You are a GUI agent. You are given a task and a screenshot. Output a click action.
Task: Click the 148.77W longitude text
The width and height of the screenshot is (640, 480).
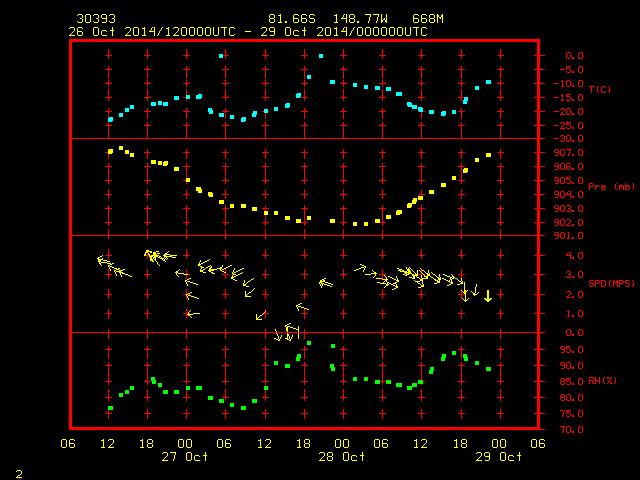(x=360, y=19)
